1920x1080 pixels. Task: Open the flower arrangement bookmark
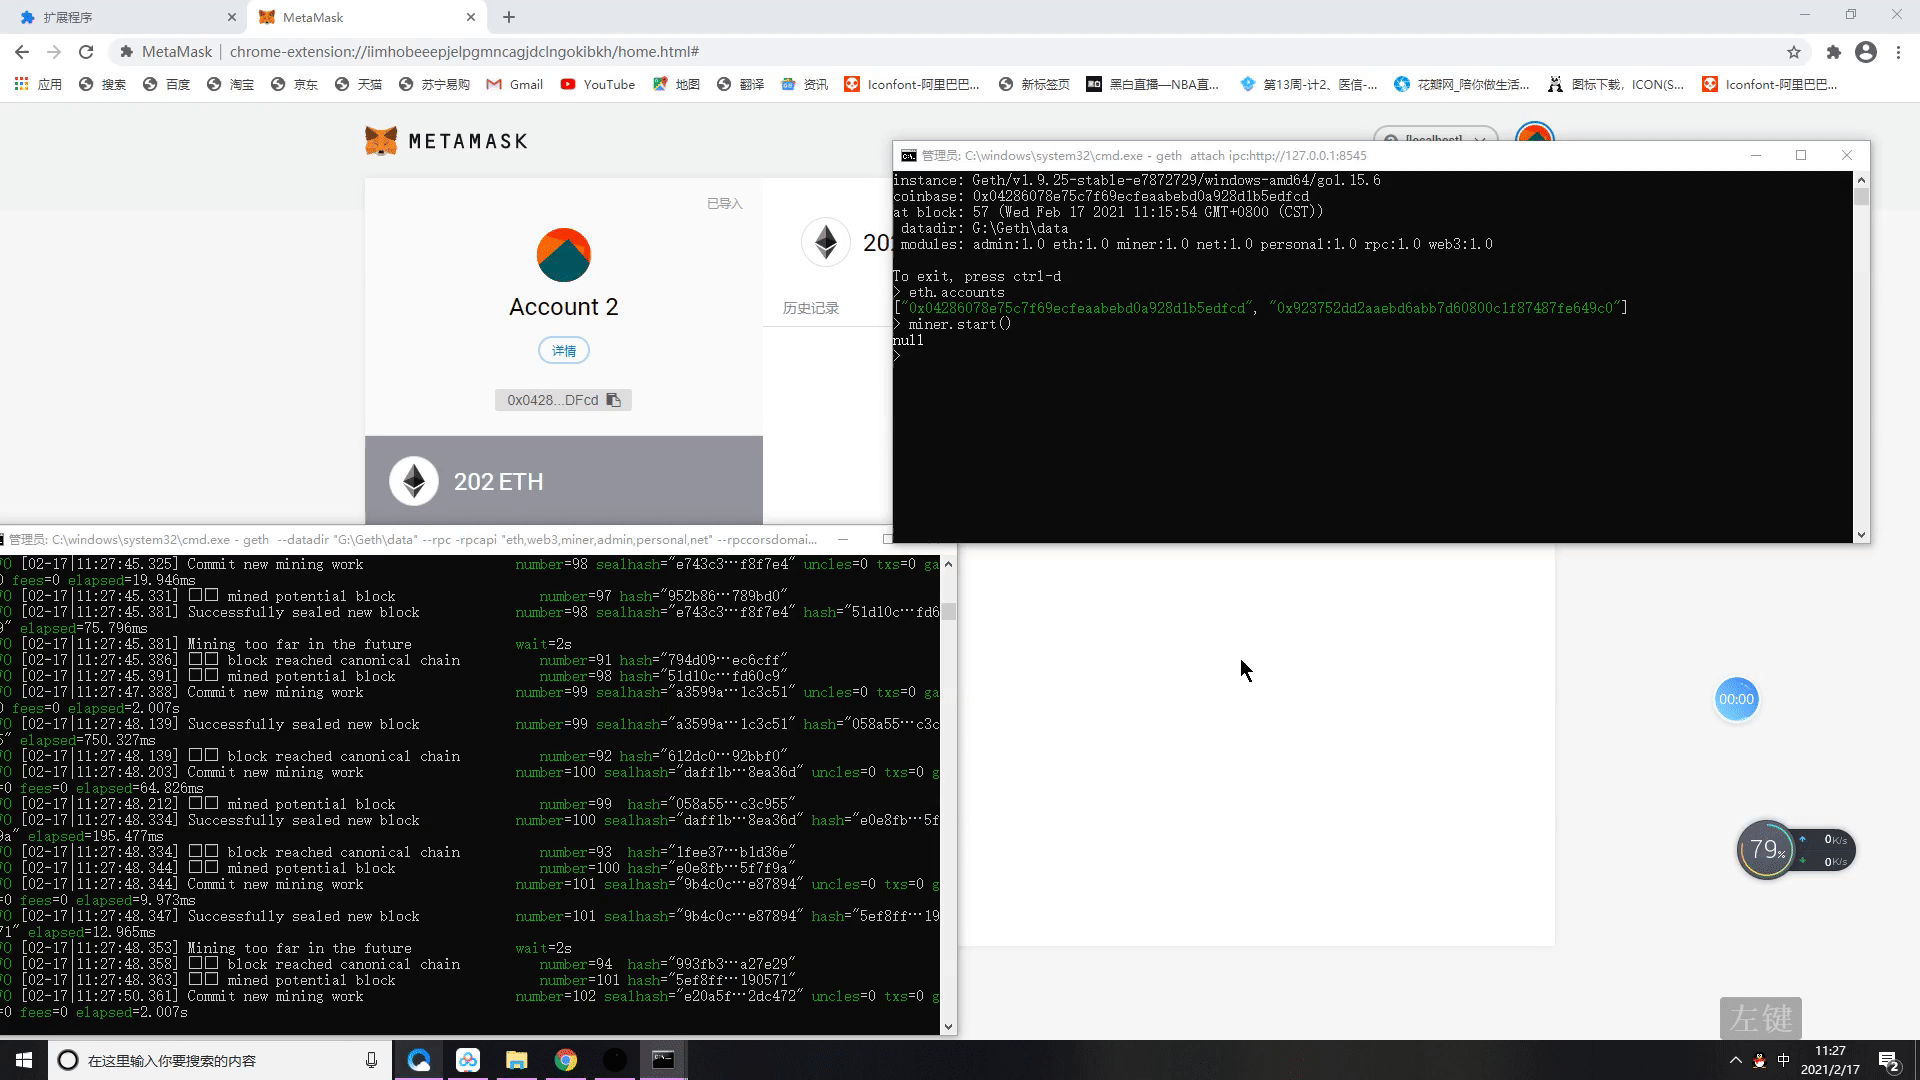coord(1462,85)
